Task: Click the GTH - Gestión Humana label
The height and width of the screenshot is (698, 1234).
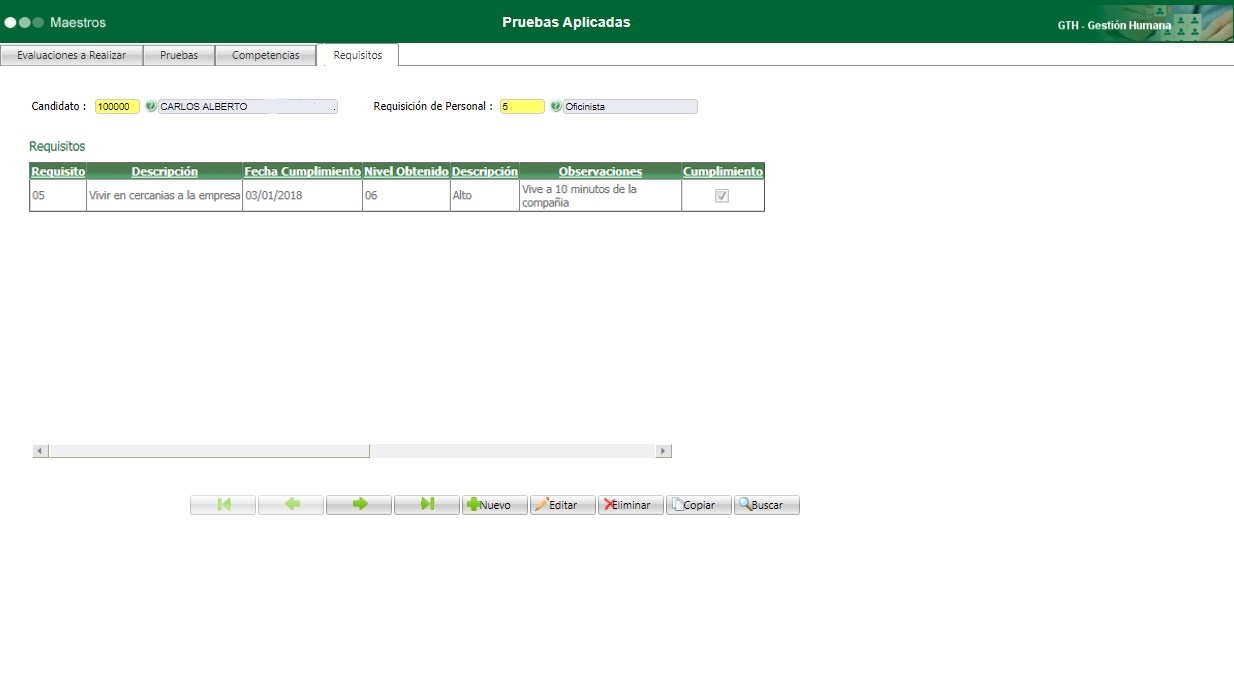Action: [x=1114, y=25]
